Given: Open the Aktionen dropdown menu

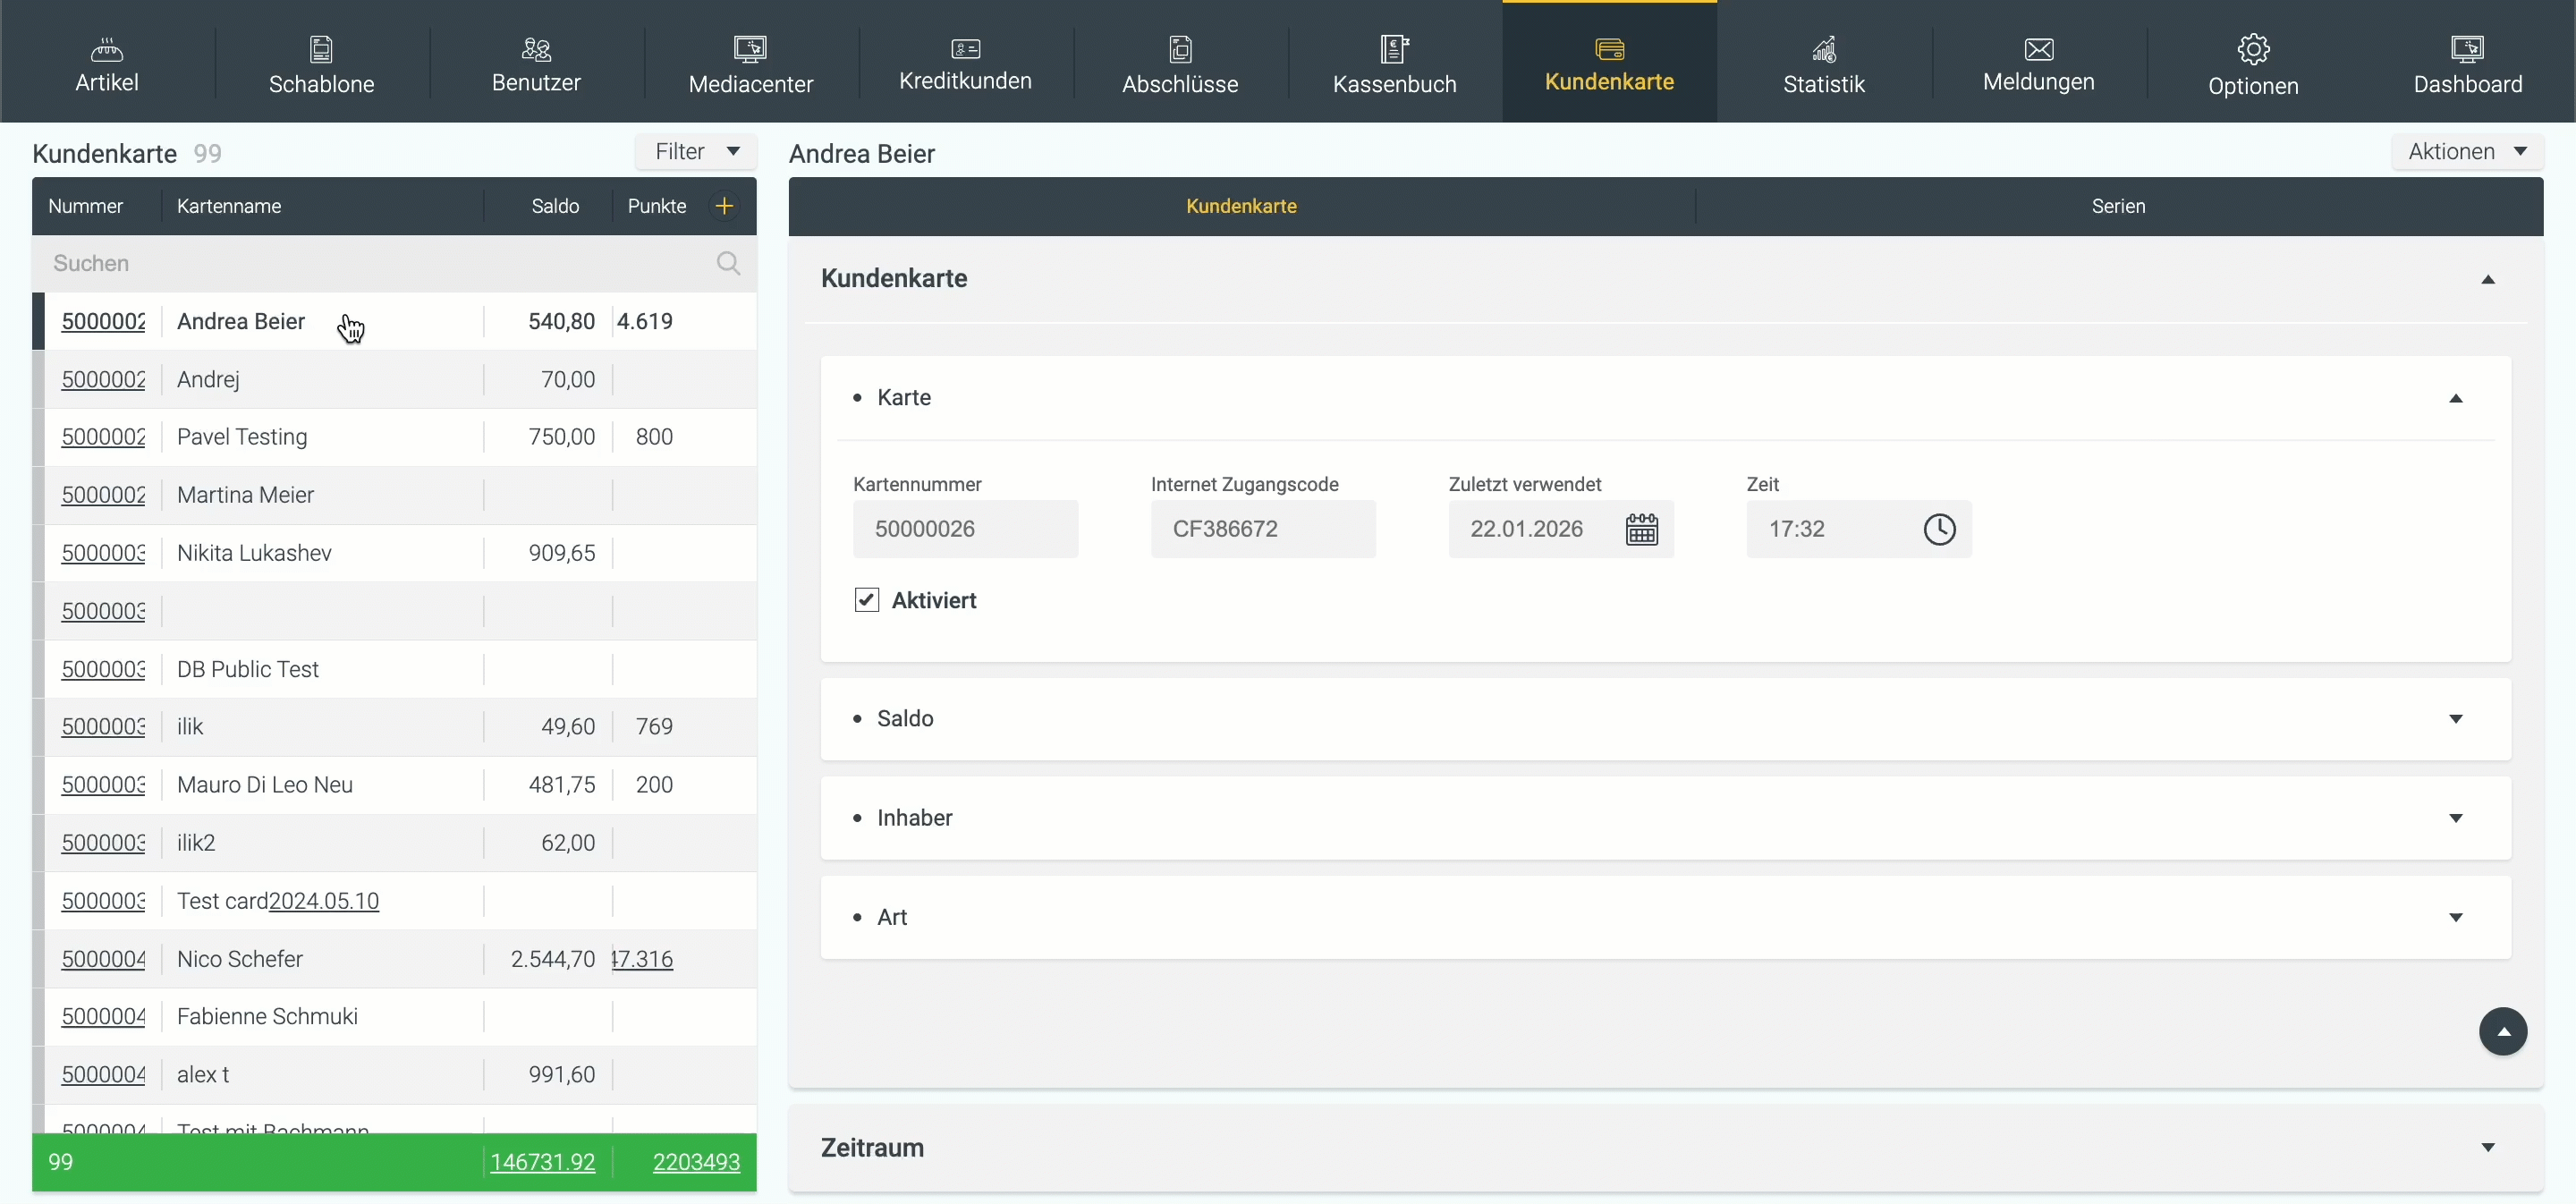Looking at the screenshot, I should pos(2466,152).
